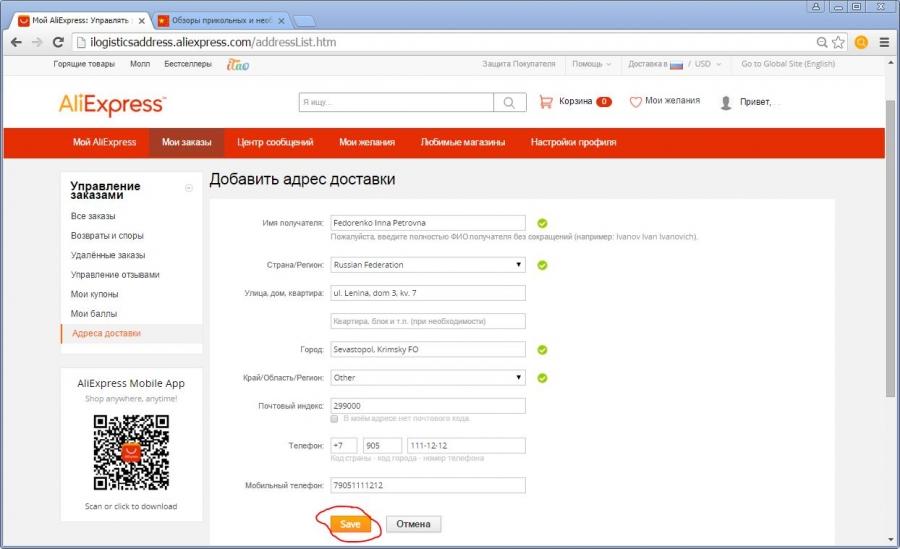Switch to Настройки профиля tab
Viewport: 900px width, 549px height.
[573, 142]
